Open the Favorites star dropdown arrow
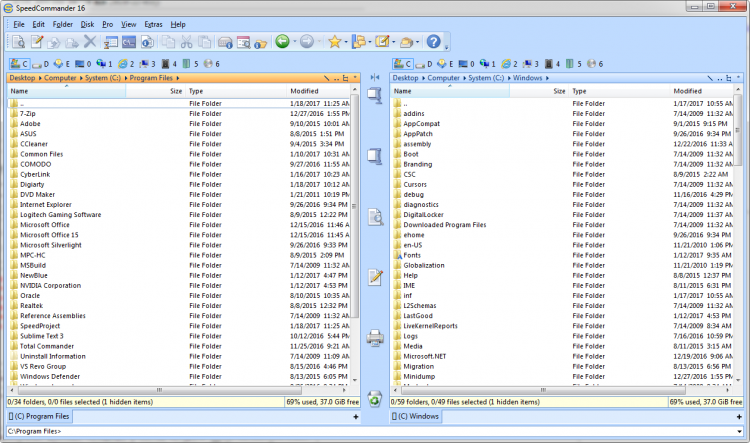 click(346, 42)
